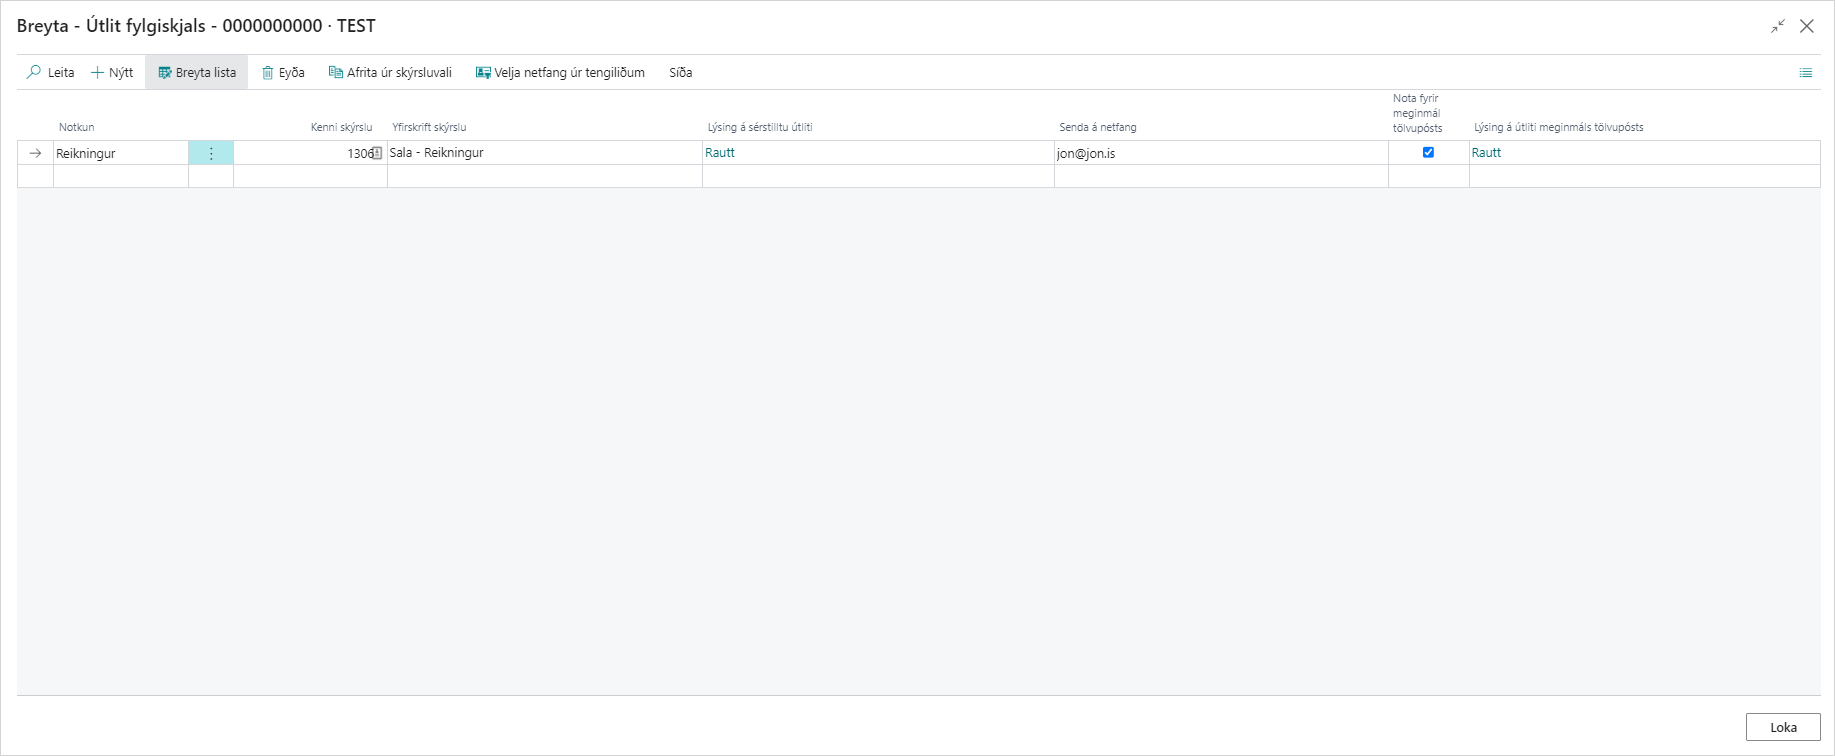This screenshot has height=756, width=1835.
Task: Click the Loka button
Action: coord(1782,727)
